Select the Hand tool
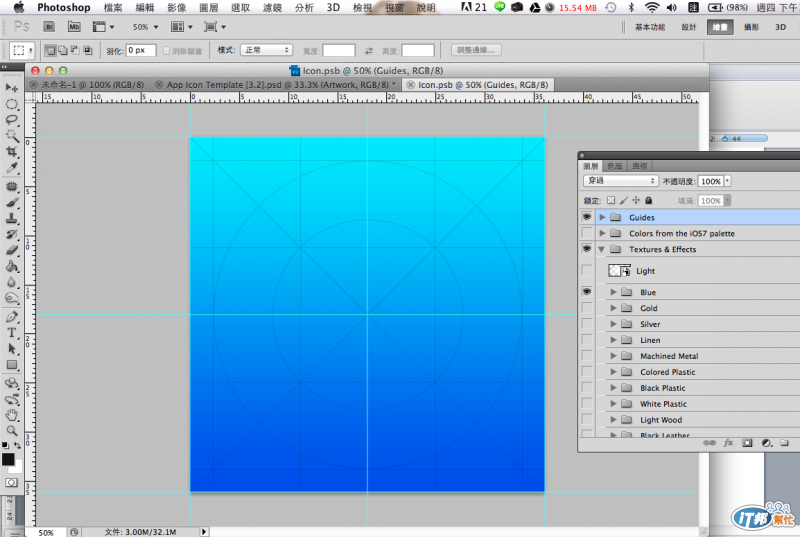The height and width of the screenshot is (537, 800). [12, 414]
